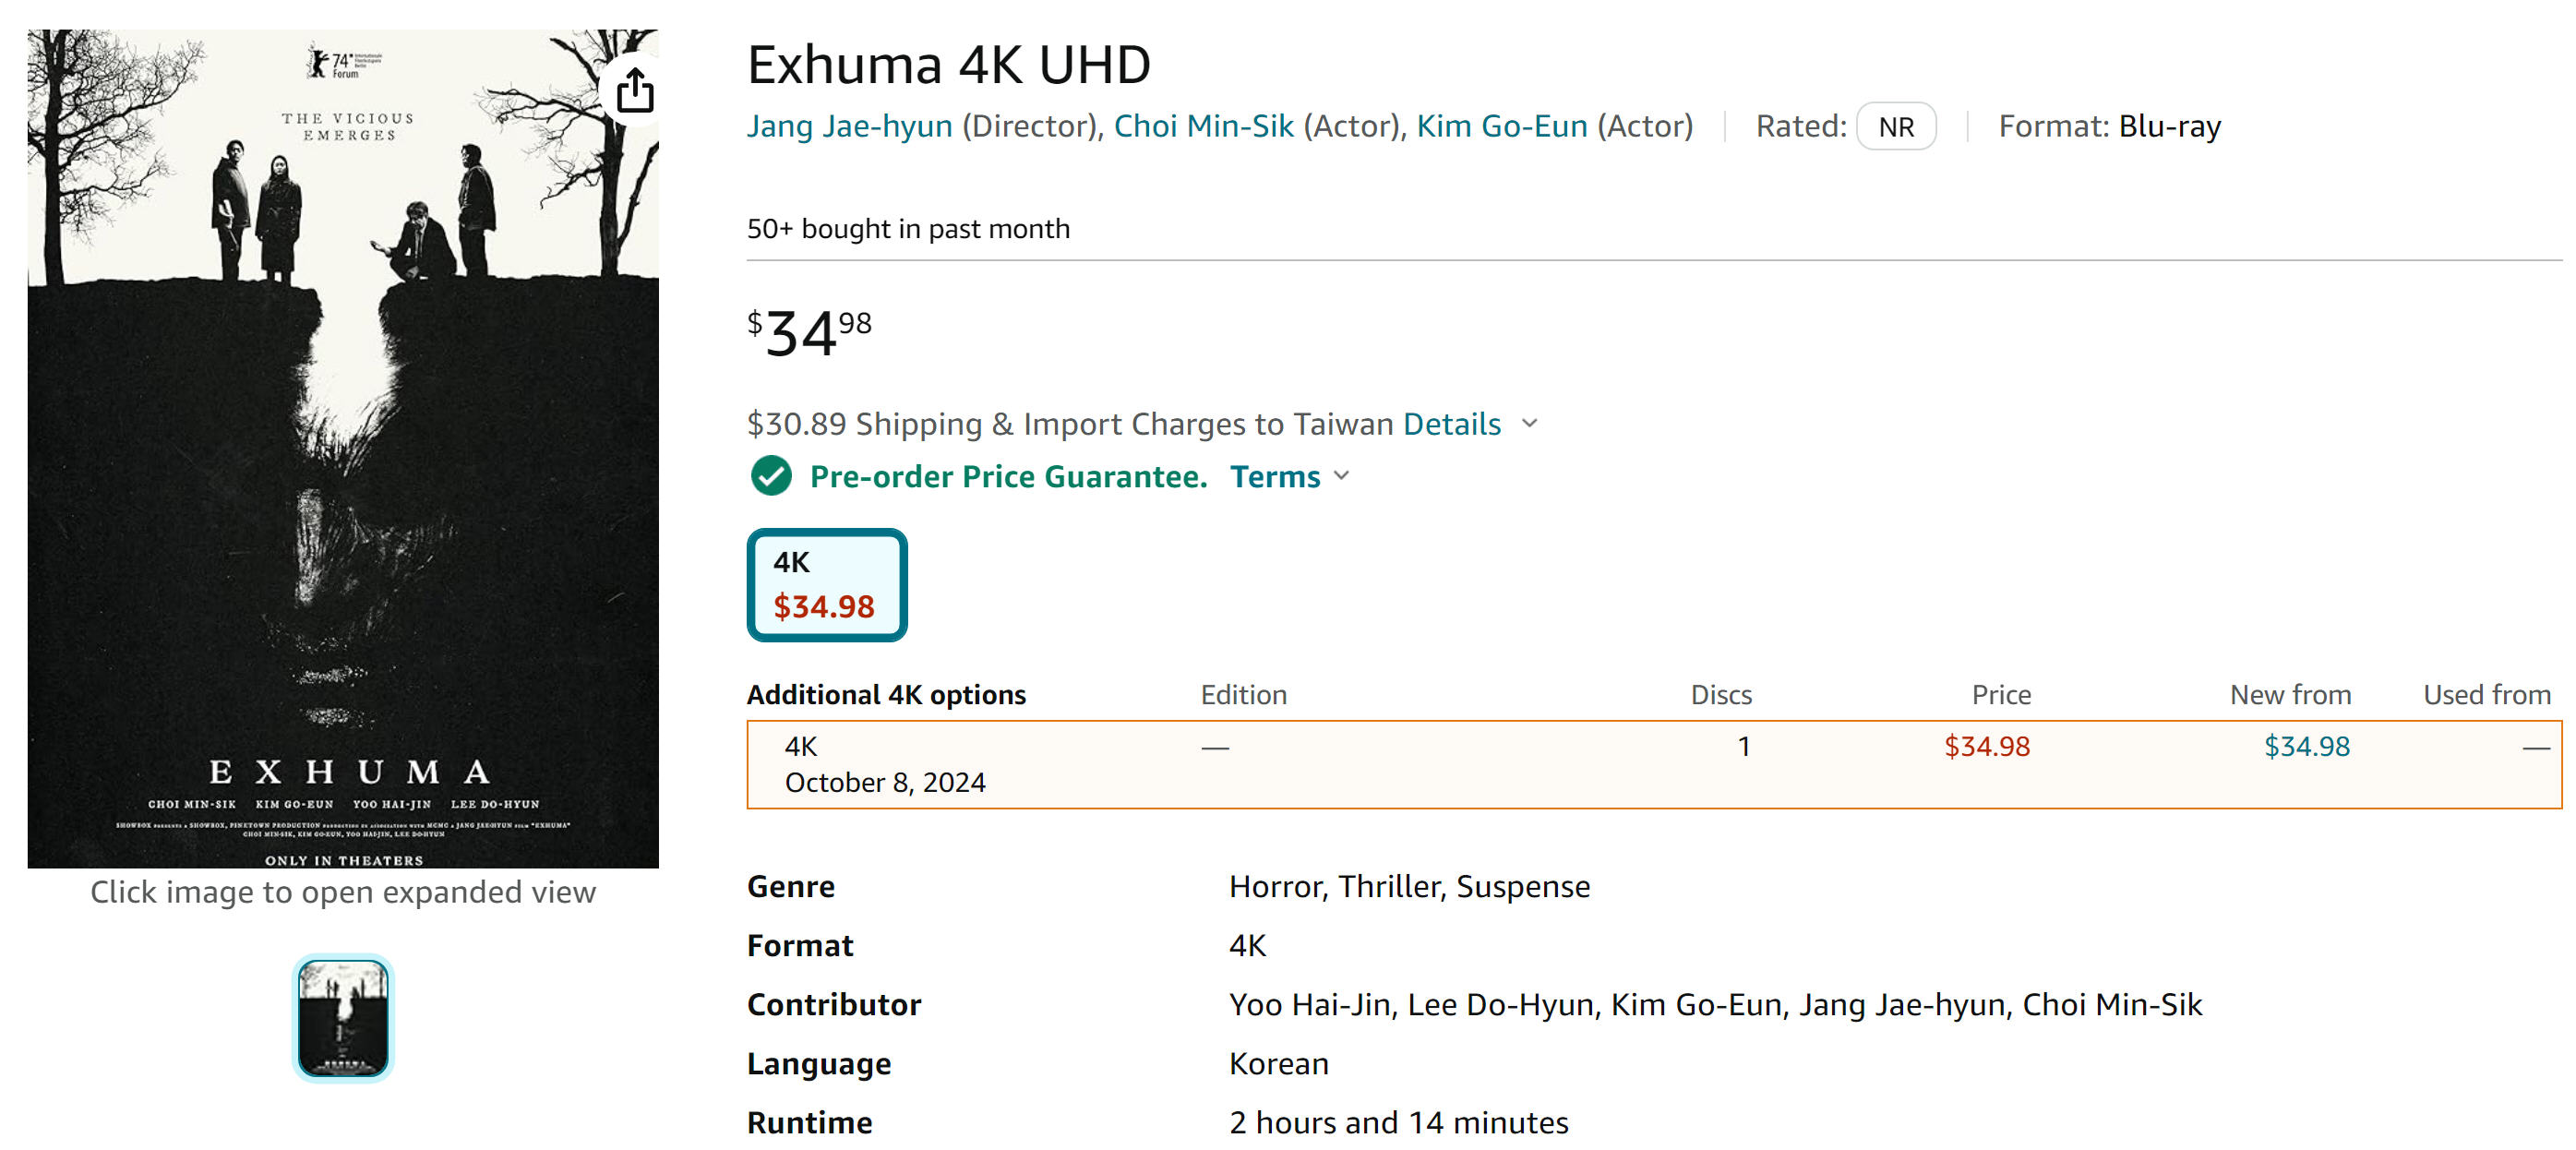Expand the Terms chevron
Viewport: 2576px width, 1150px height.
pyautogui.click(x=1342, y=476)
